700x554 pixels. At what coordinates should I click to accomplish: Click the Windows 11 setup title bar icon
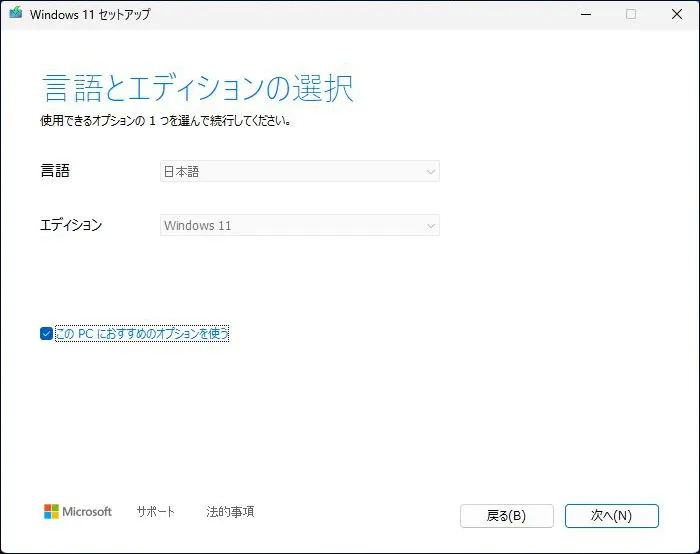click(x=15, y=13)
